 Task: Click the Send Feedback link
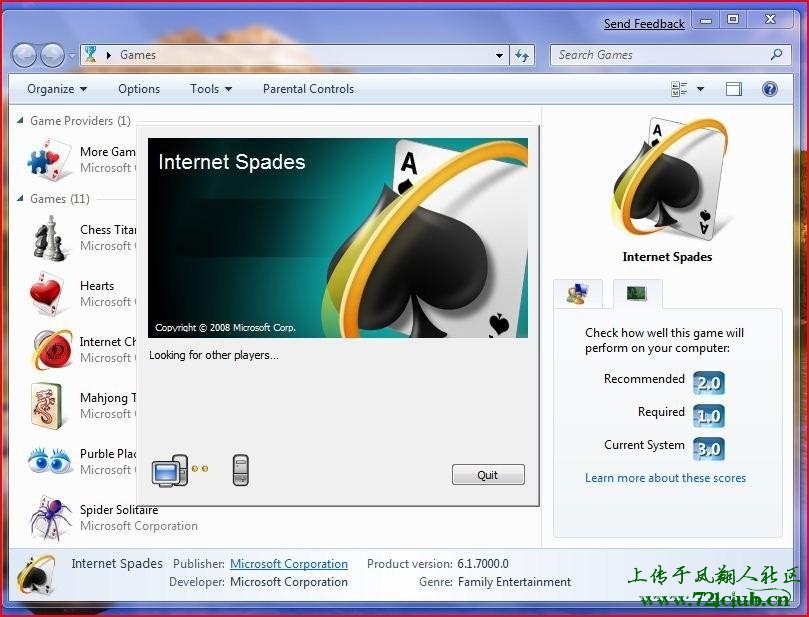[x=644, y=24]
